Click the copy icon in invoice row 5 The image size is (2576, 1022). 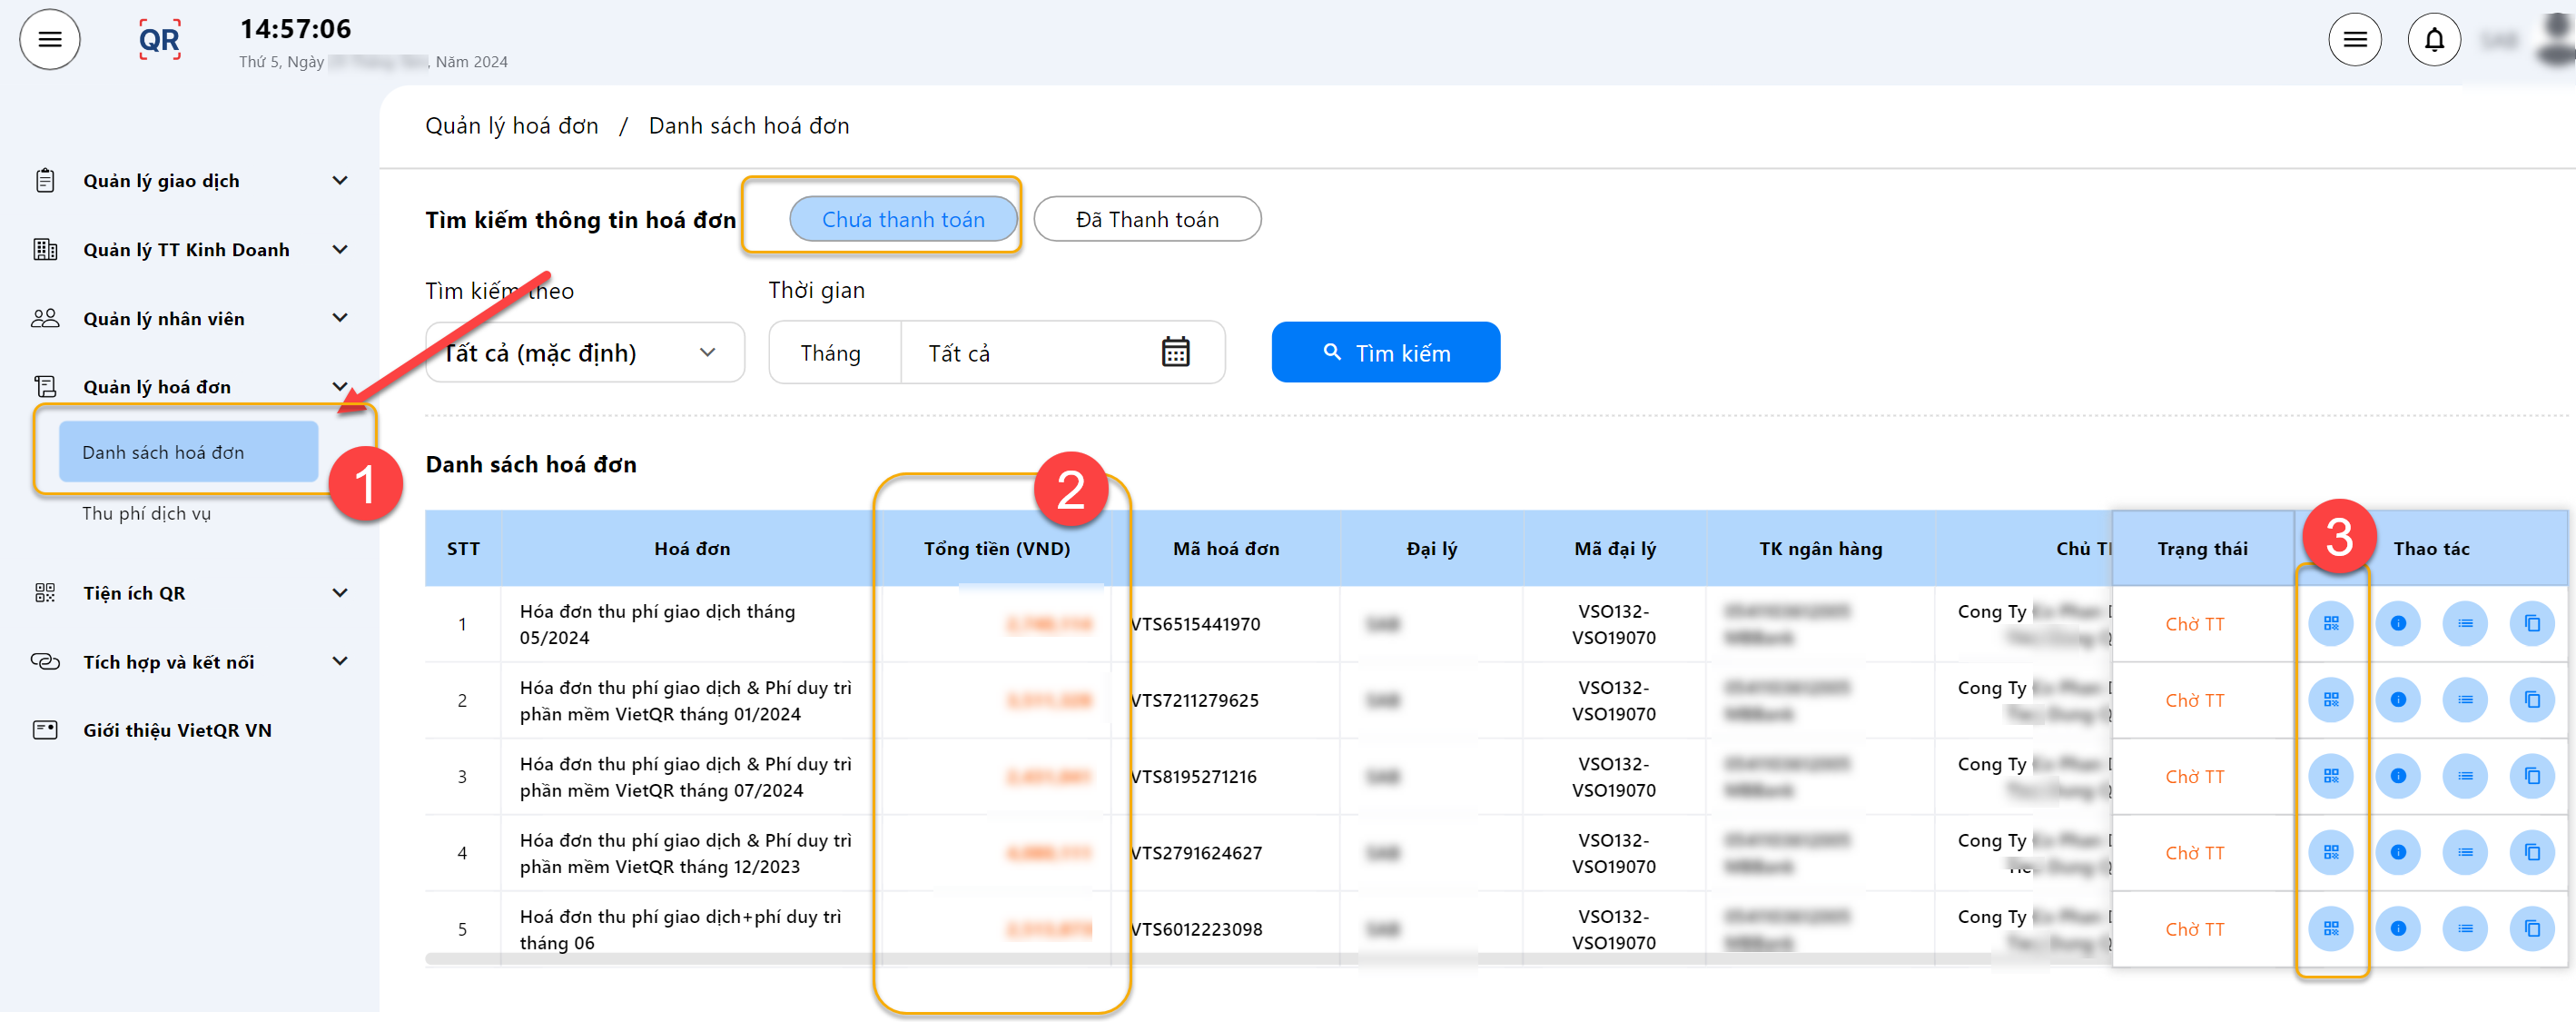pyautogui.click(x=2531, y=929)
